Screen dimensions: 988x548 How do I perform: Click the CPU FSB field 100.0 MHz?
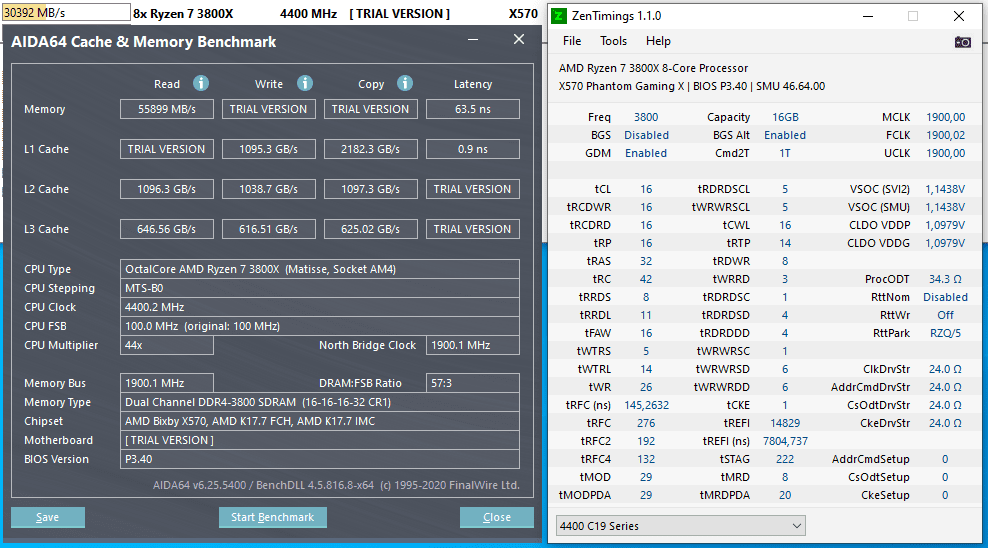(x=320, y=326)
